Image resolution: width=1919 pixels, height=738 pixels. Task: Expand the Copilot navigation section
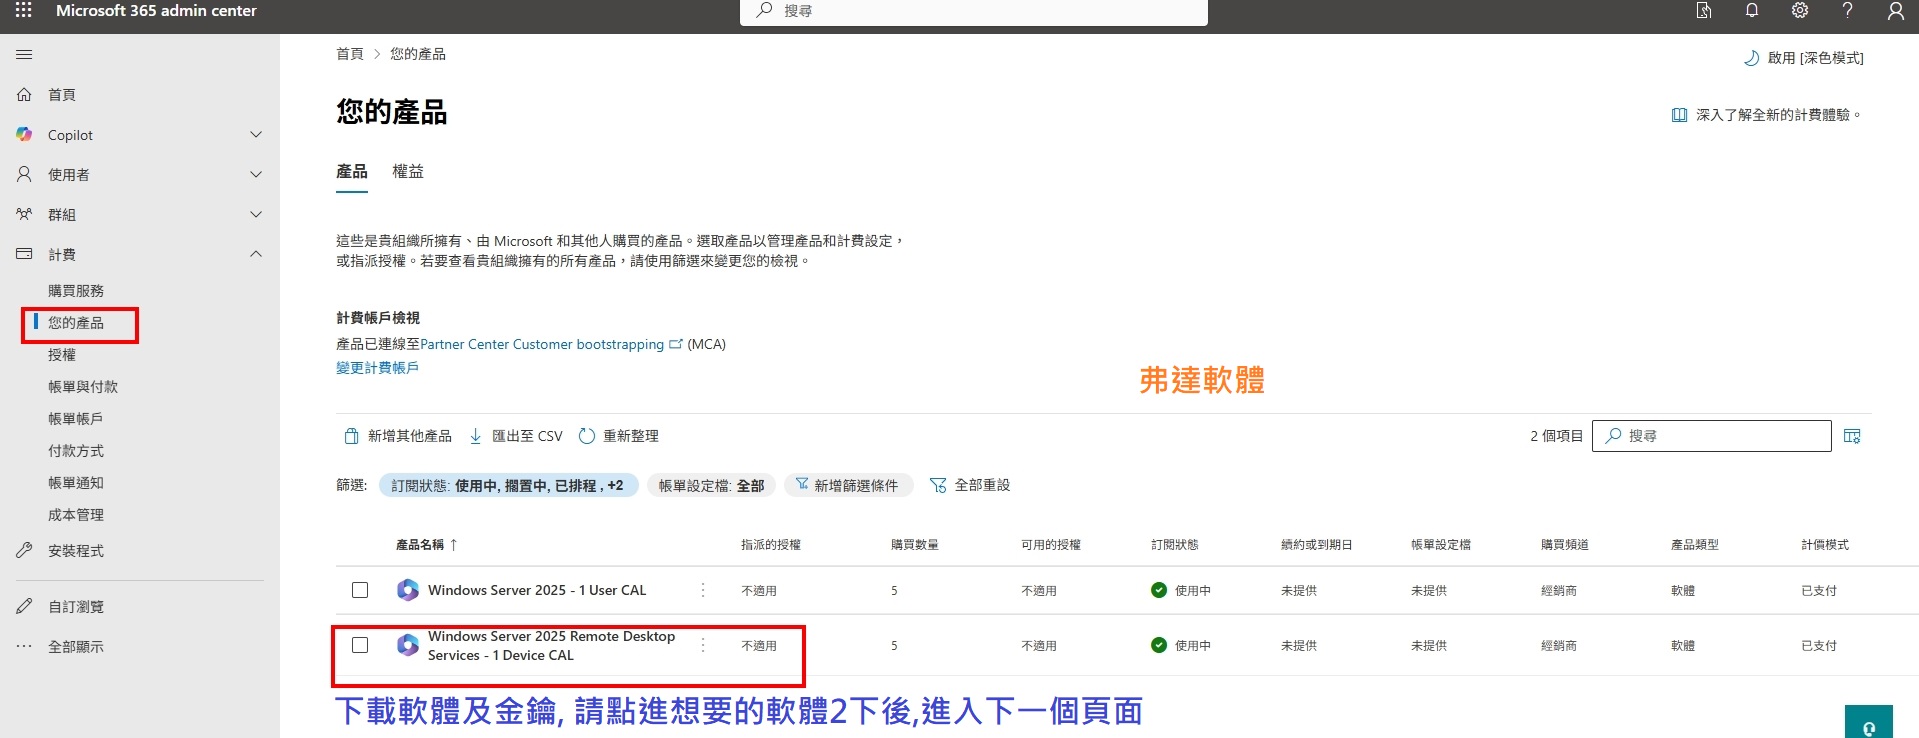coord(256,135)
